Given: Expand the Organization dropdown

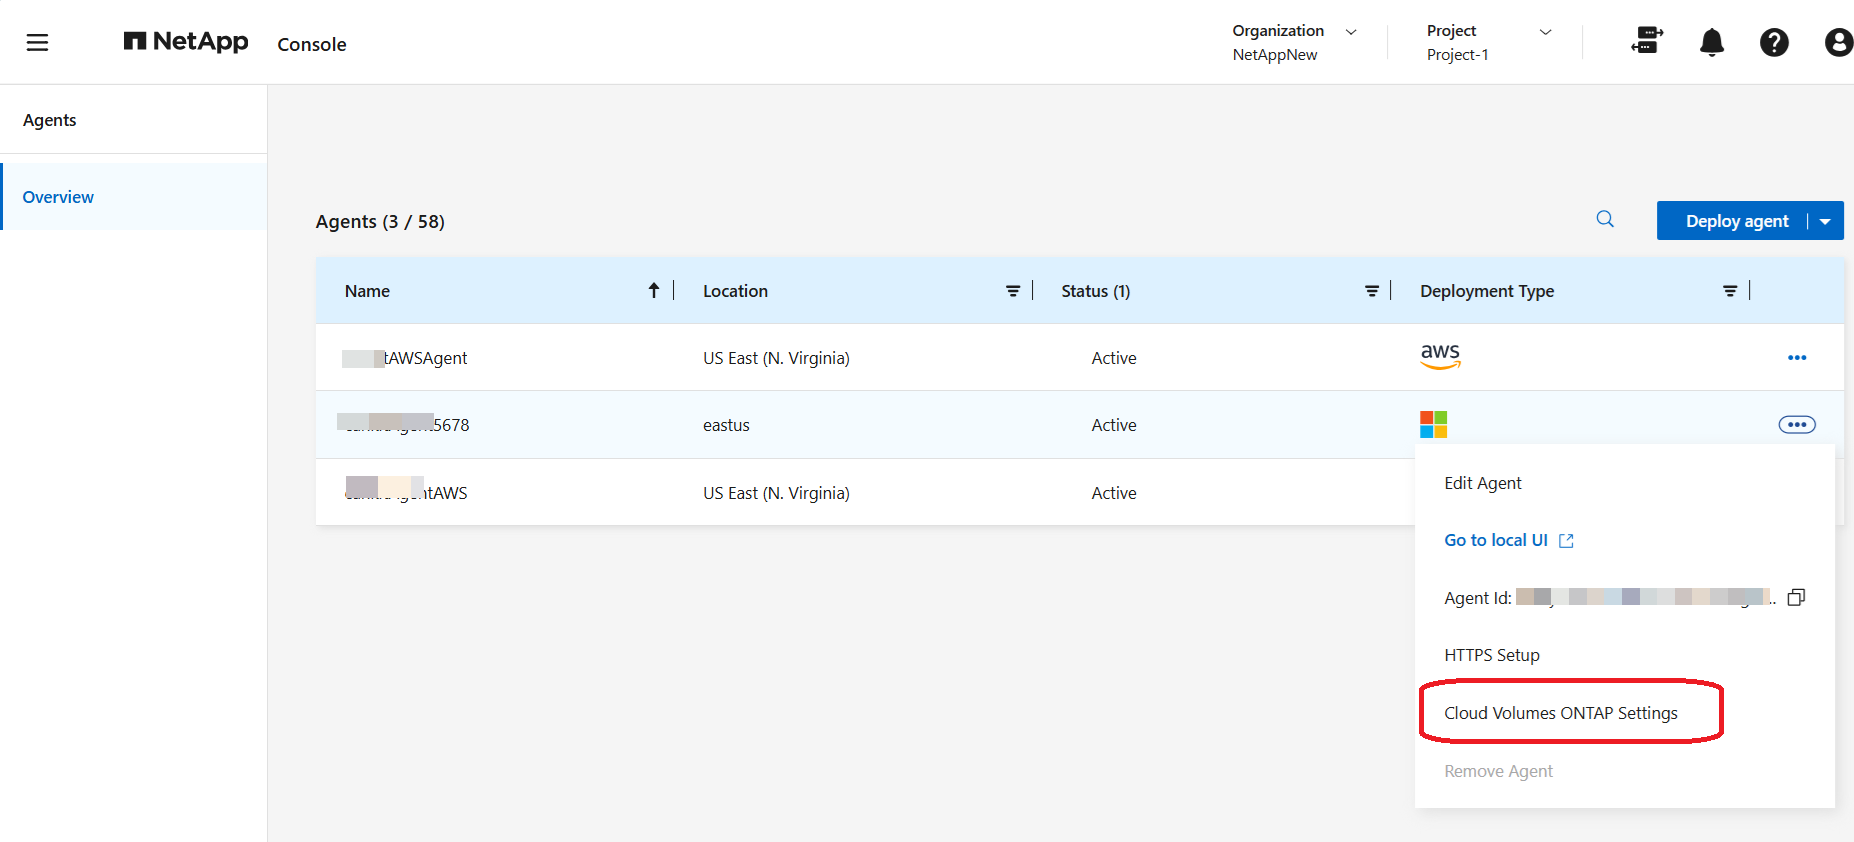Looking at the screenshot, I should point(1351,32).
